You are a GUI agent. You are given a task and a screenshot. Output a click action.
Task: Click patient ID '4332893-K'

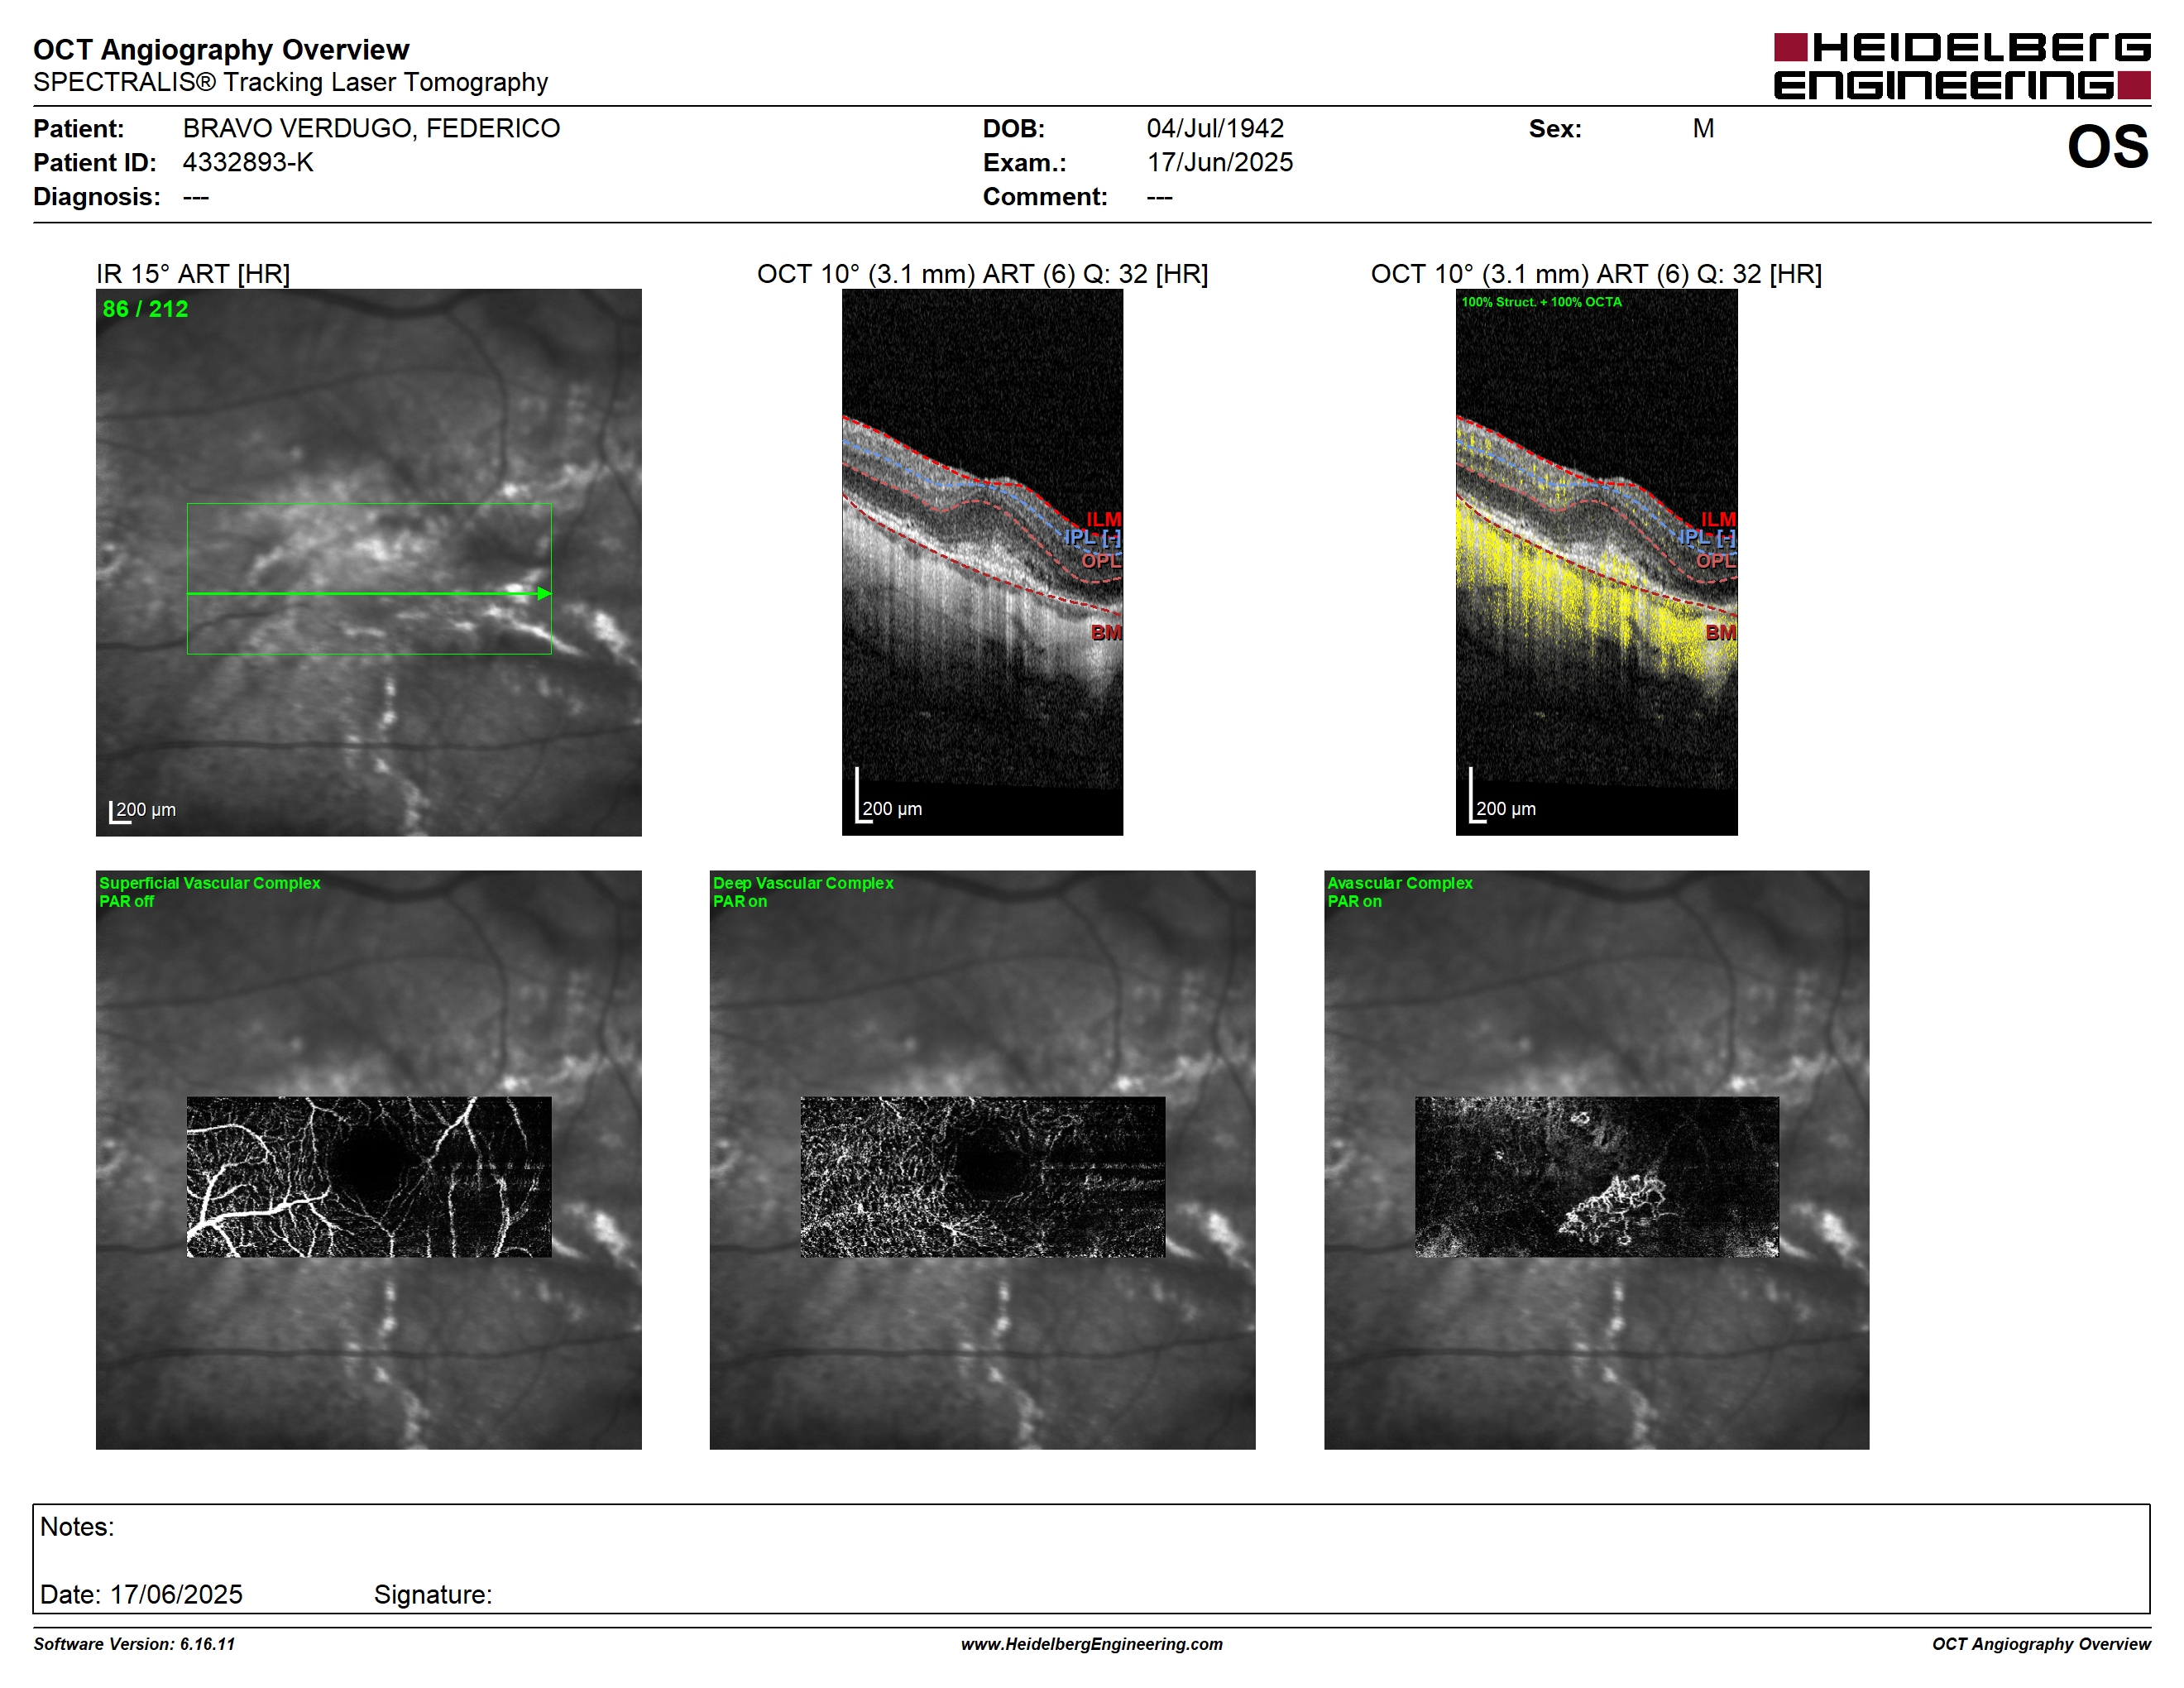coord(248,162)
